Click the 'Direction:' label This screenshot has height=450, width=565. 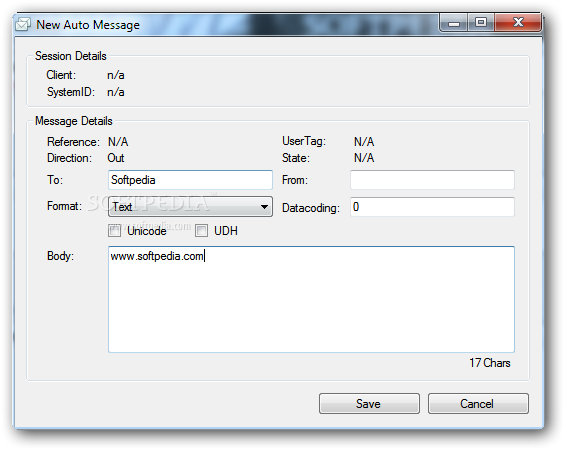(70, 158)
